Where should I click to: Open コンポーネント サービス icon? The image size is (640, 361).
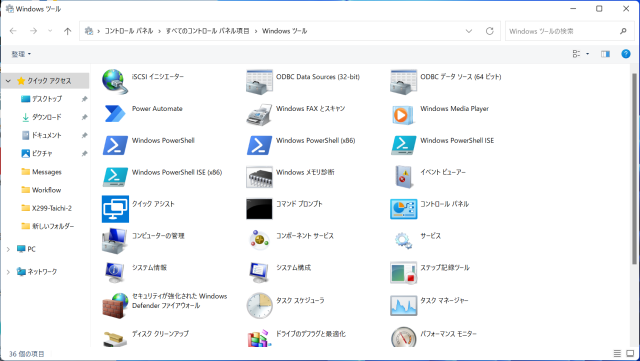(x=259, y=240)
